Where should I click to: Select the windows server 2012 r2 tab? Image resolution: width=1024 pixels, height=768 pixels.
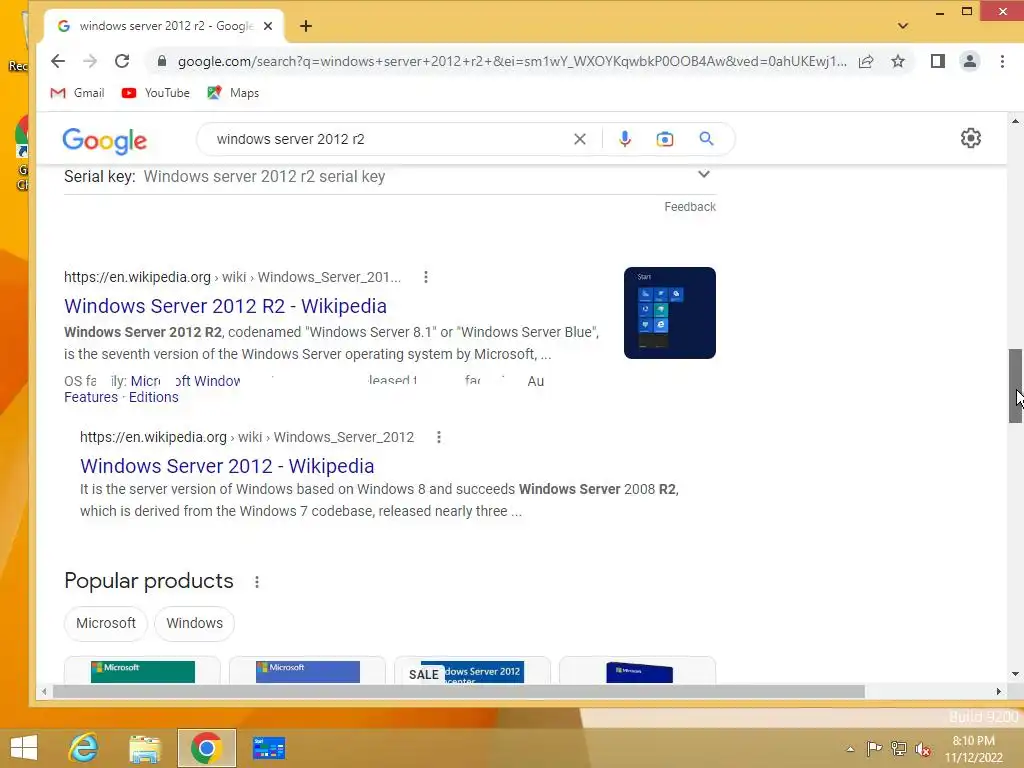pos(165,26)
